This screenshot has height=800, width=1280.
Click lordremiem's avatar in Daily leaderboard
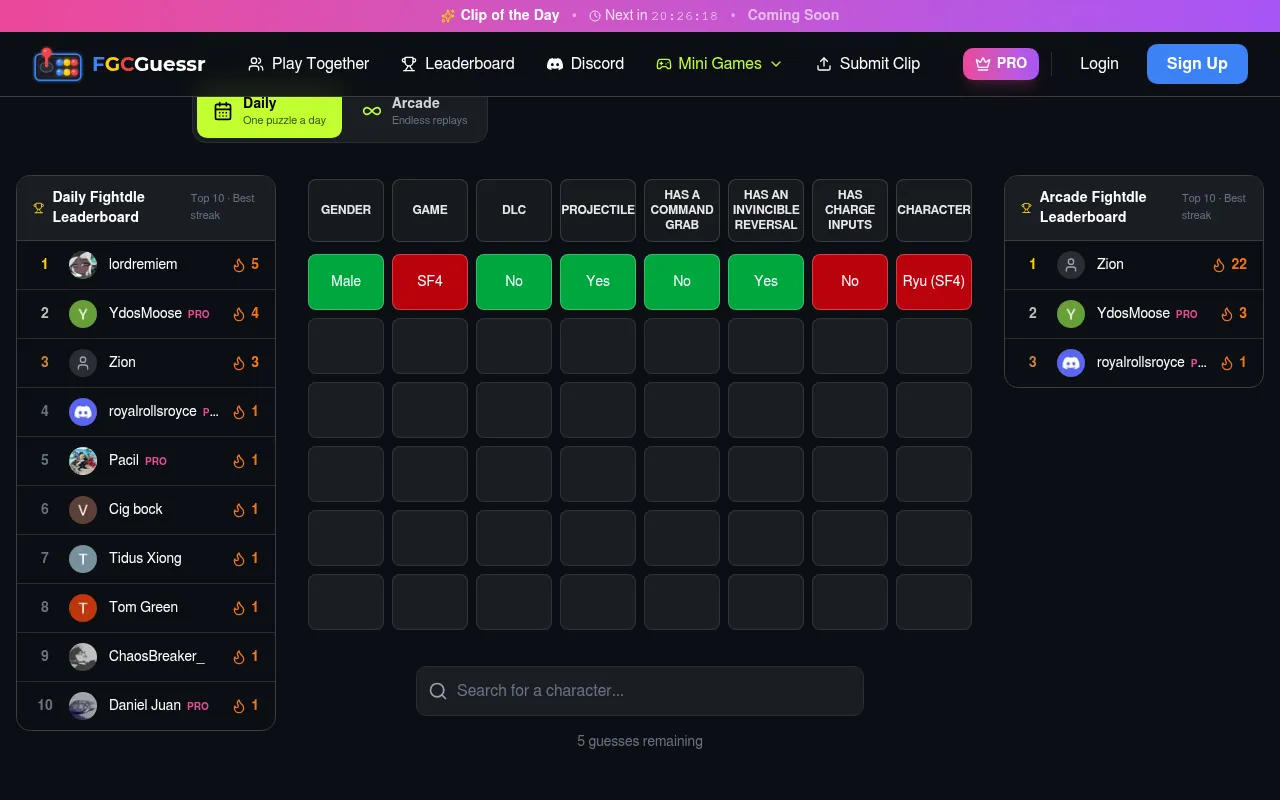(x=83, y=265)
